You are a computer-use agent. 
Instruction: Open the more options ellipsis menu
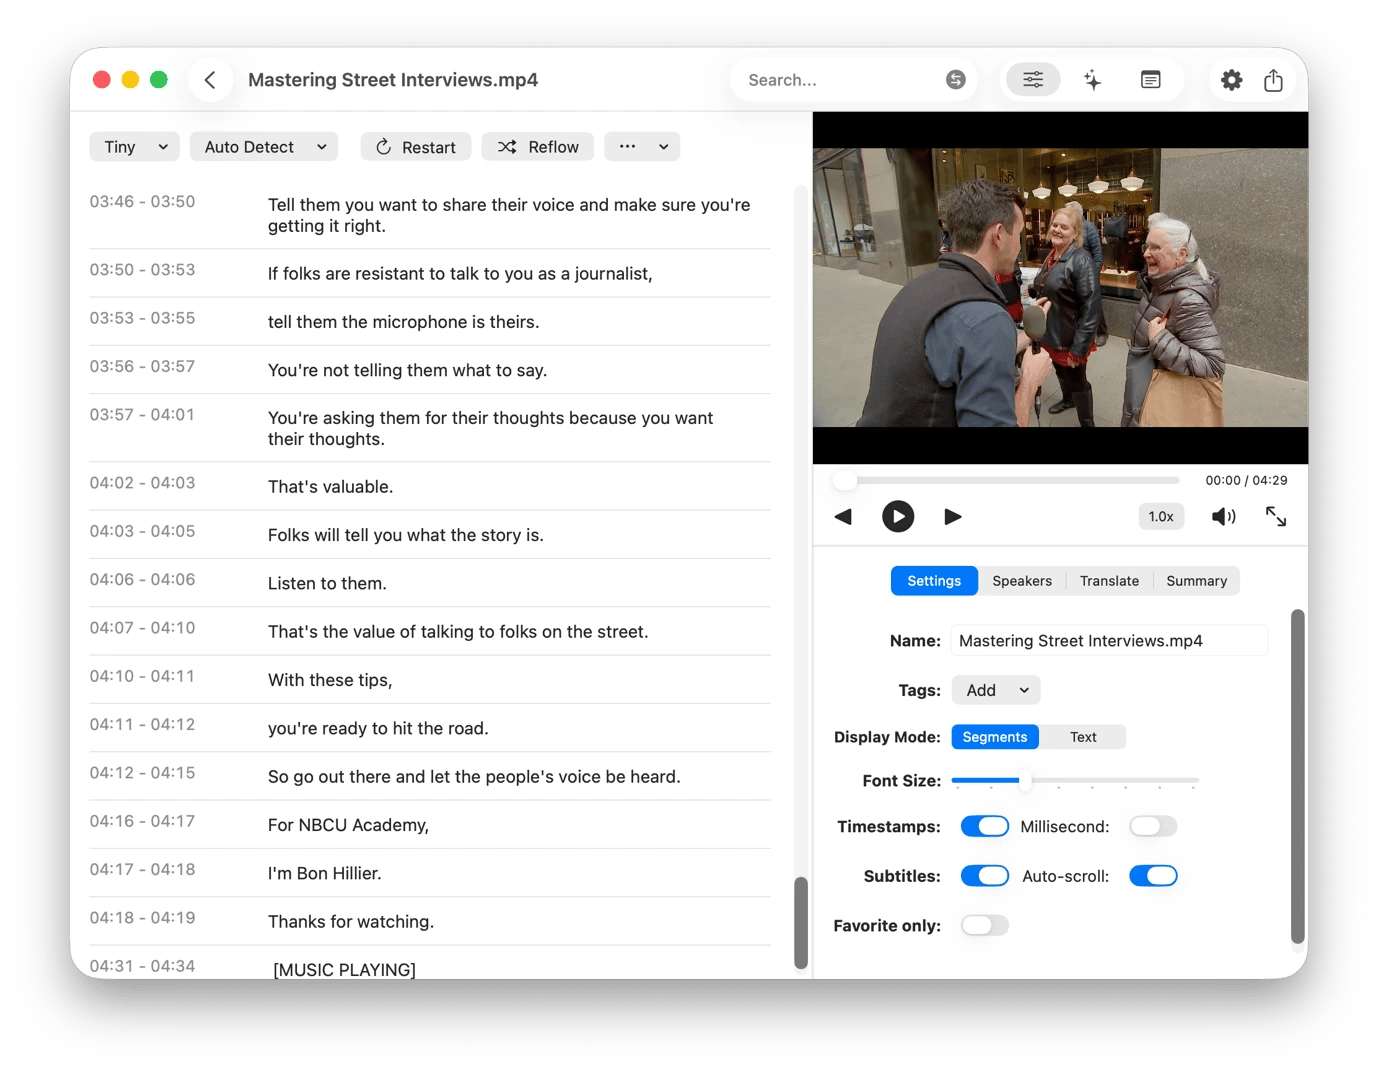(642, 147)
